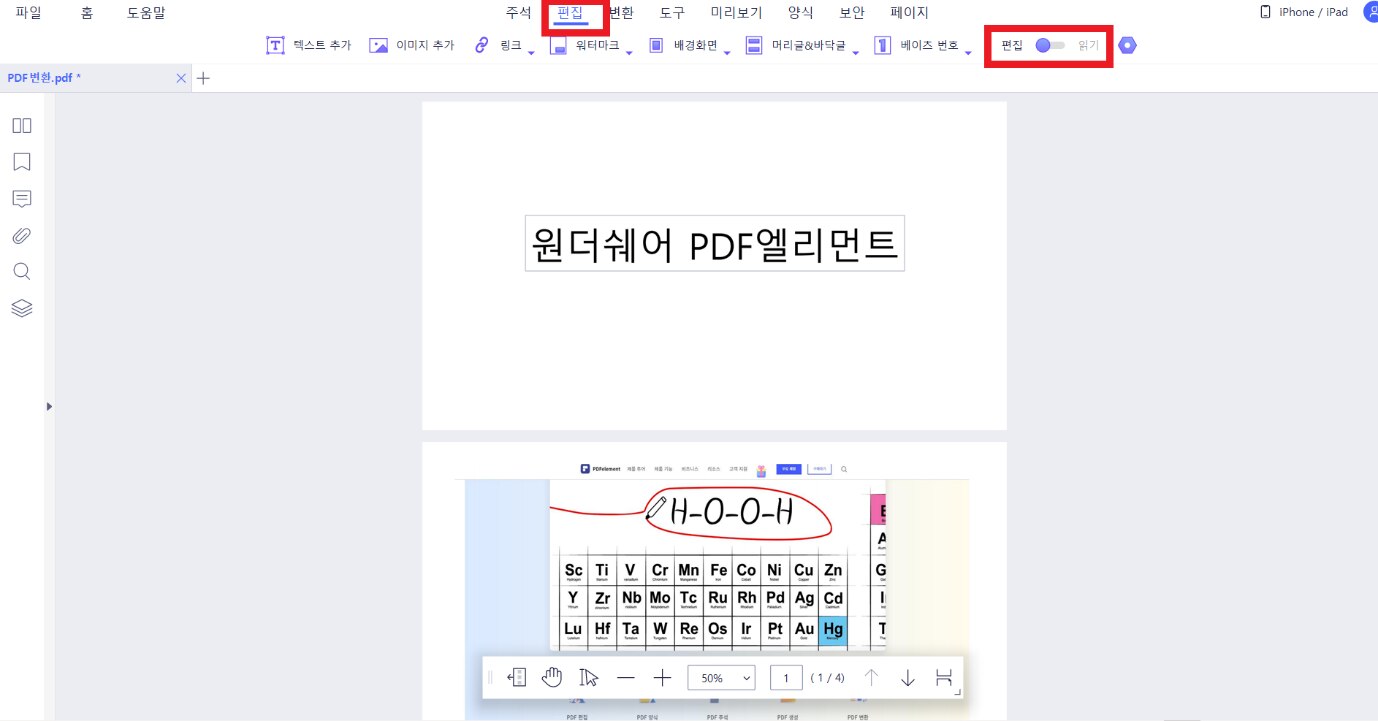Open the bookmarks panel in the sidebar
Image resolution: width=1378 pixels, height=721 pixels.
(21, 161)
